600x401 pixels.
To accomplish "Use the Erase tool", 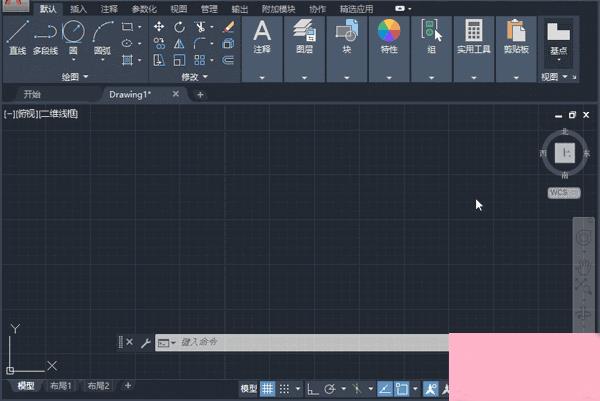I will (228, 26).
